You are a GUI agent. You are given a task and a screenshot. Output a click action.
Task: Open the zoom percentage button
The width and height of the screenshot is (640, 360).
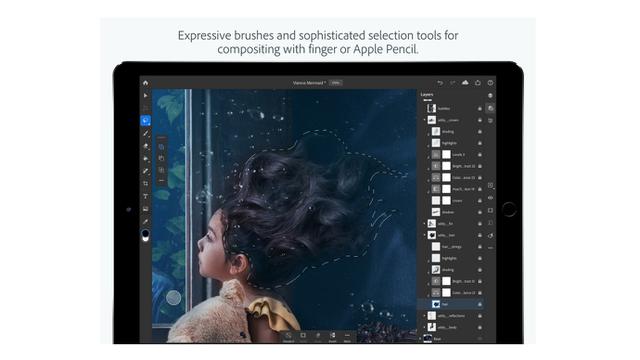coord(336,83)
